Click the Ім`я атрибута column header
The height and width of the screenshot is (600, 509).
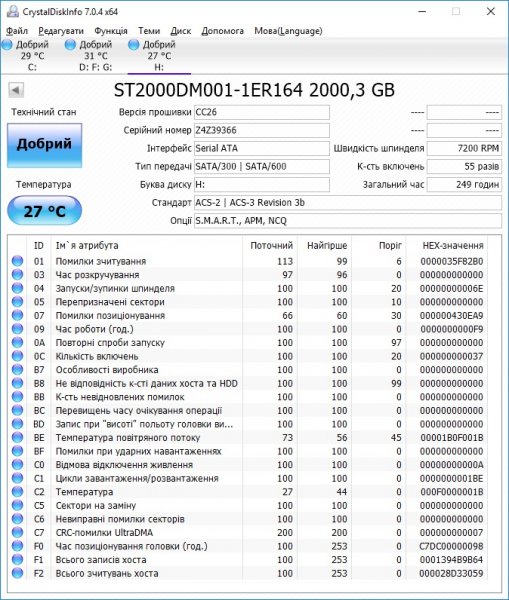pos(147,246)
